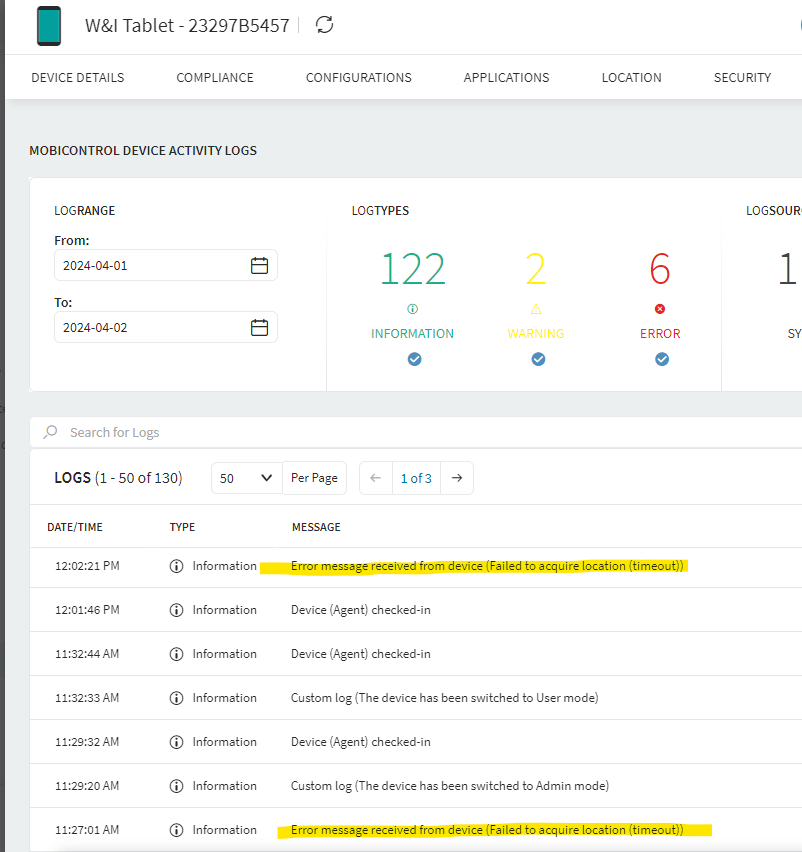Click the tablet device icon
The width and height of the screenshot is (802, 852).
[48, 26]
